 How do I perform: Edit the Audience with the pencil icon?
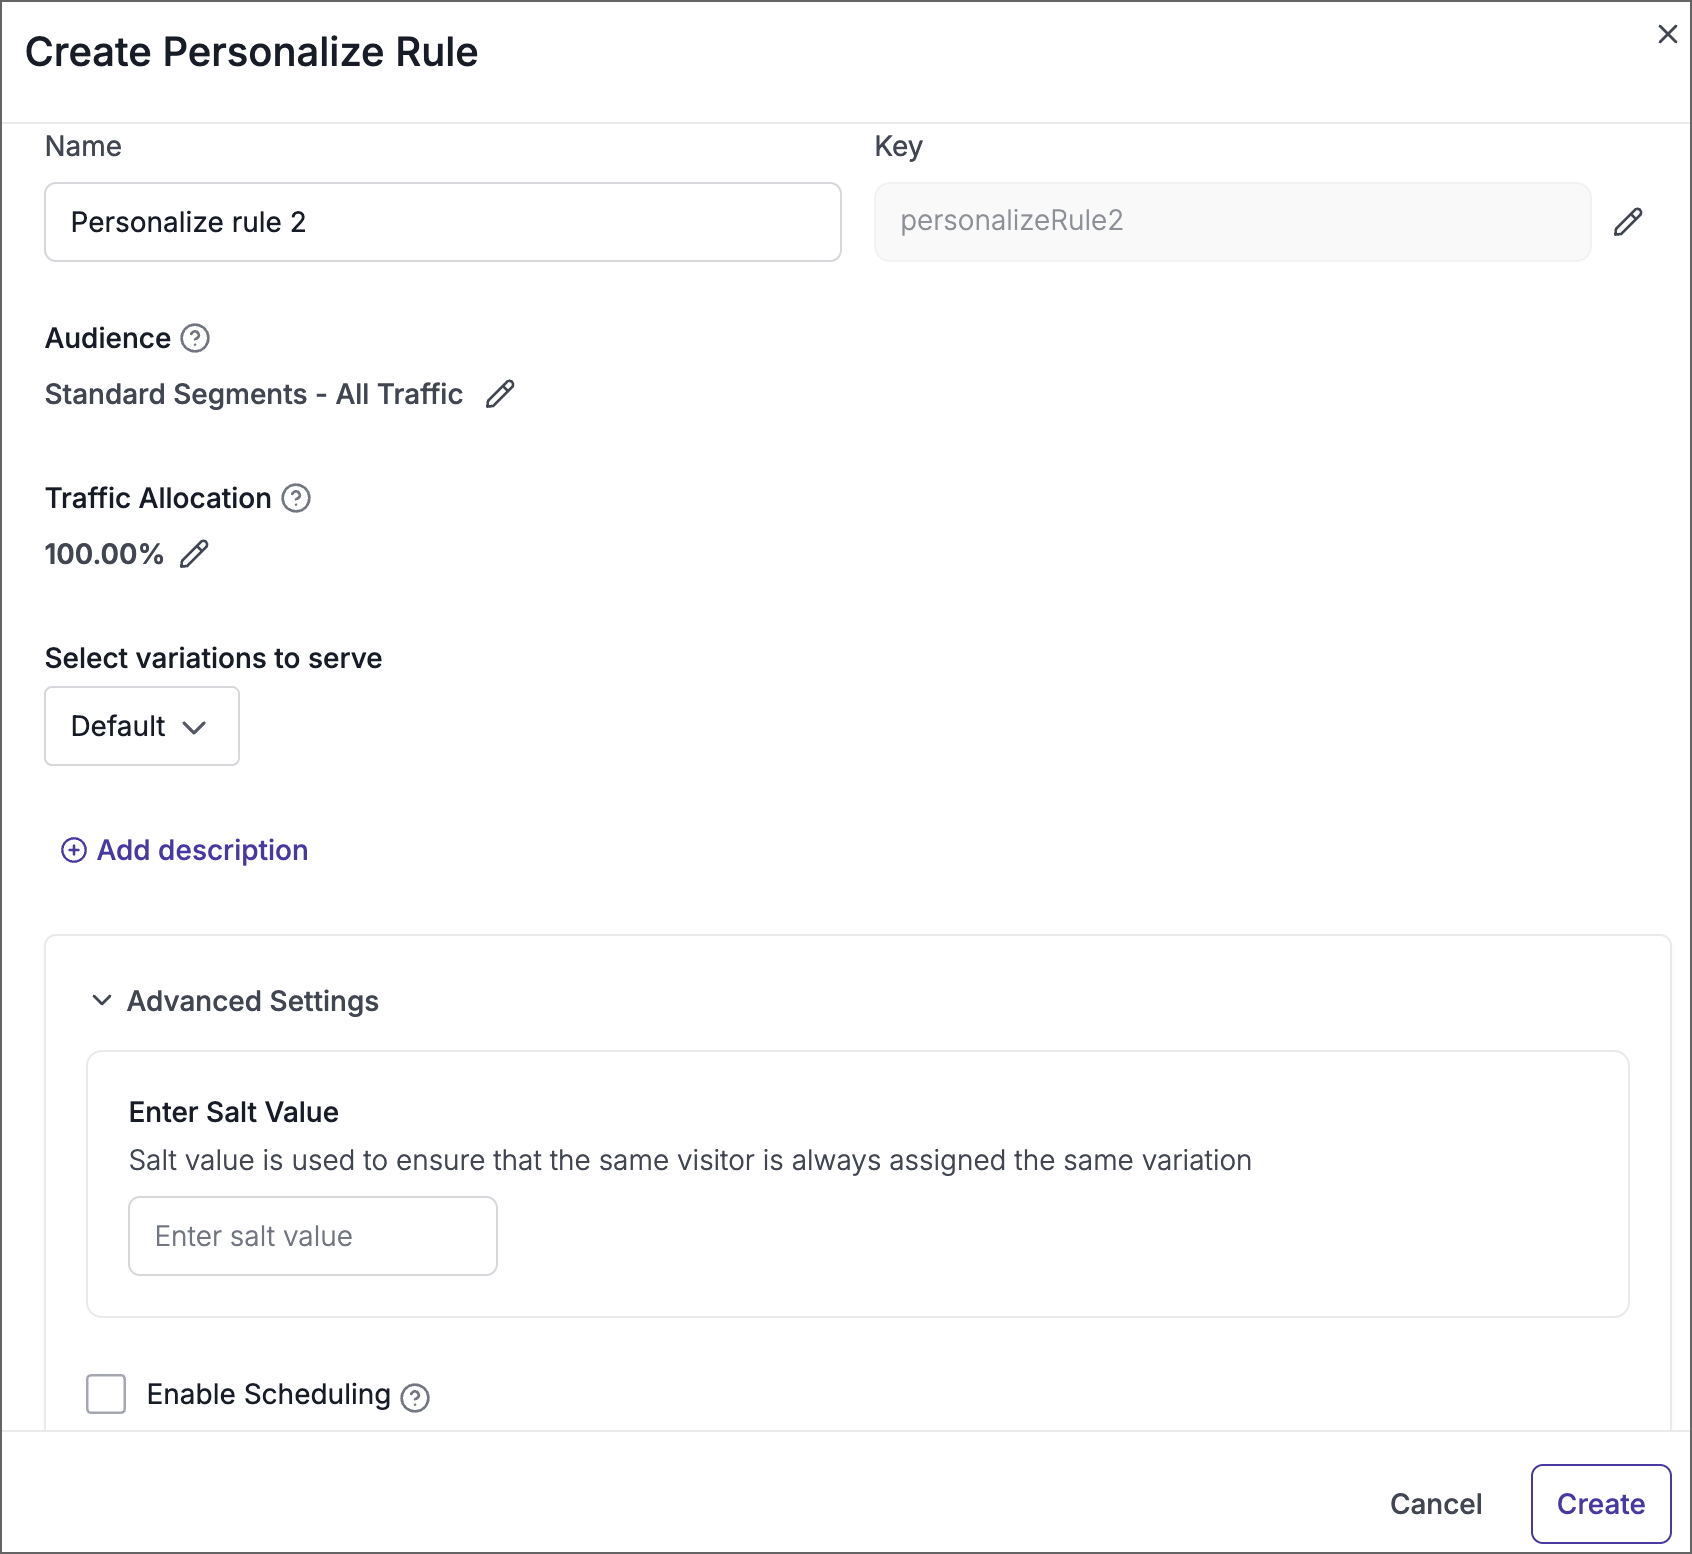(x=500, y=394)
